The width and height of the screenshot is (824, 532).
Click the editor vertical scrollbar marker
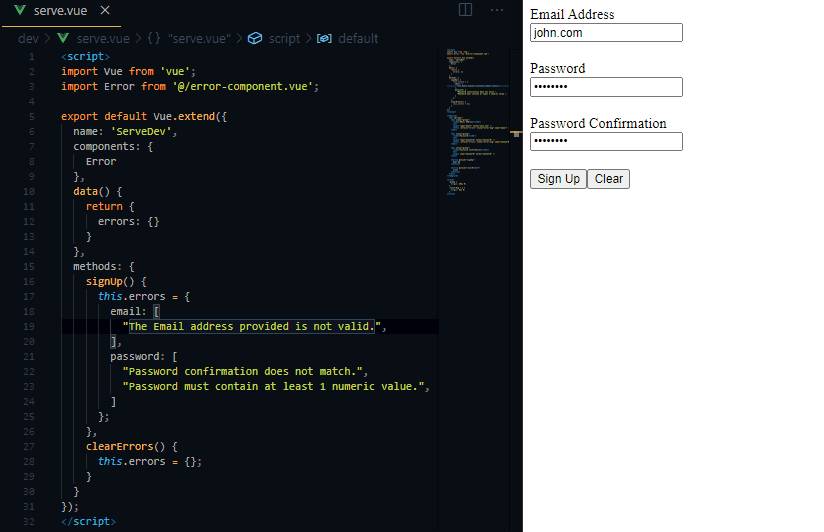tap(516, 134)
